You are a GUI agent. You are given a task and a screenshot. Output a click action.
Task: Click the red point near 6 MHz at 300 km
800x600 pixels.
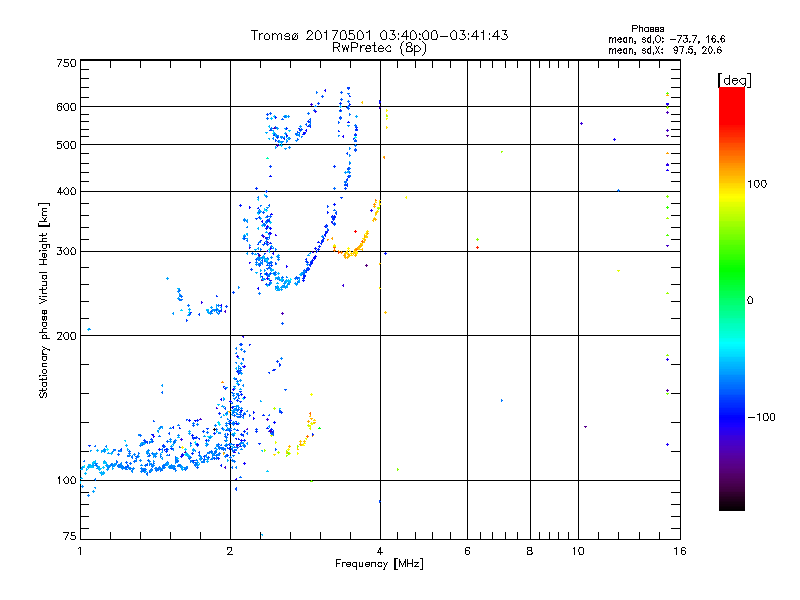click(x=478, y=247)
